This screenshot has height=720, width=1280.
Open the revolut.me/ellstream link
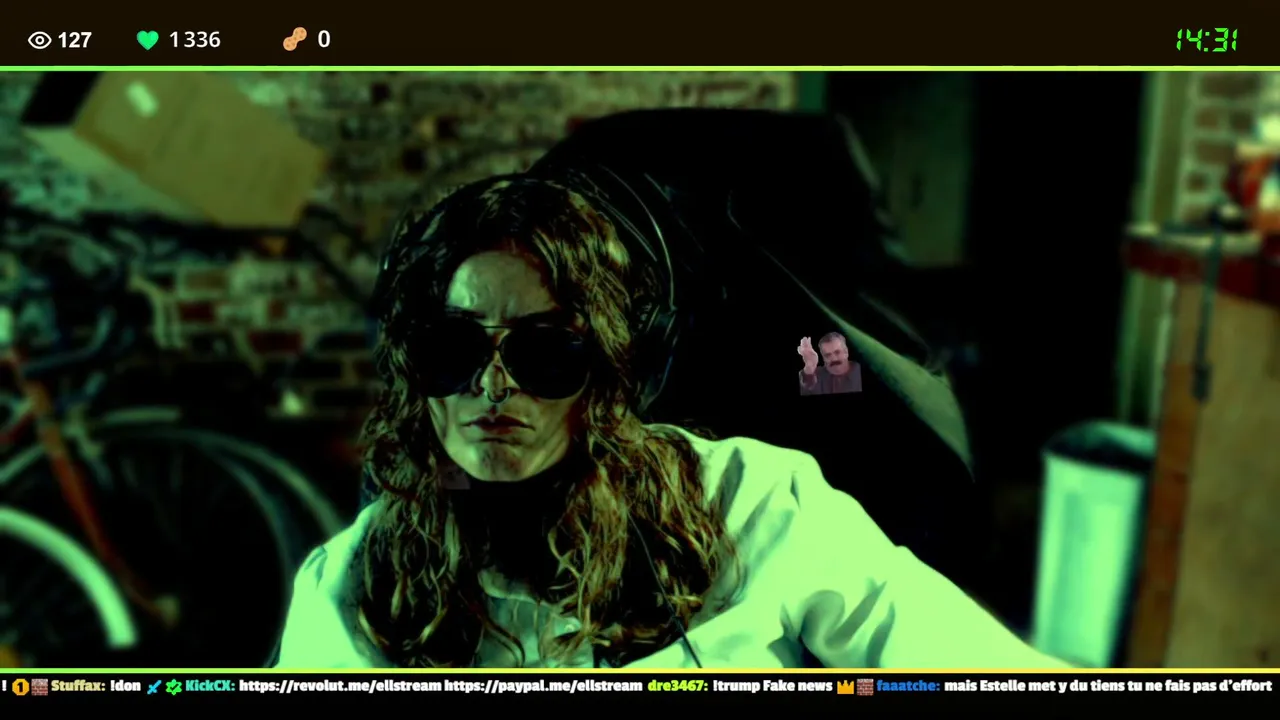[339, 686]
